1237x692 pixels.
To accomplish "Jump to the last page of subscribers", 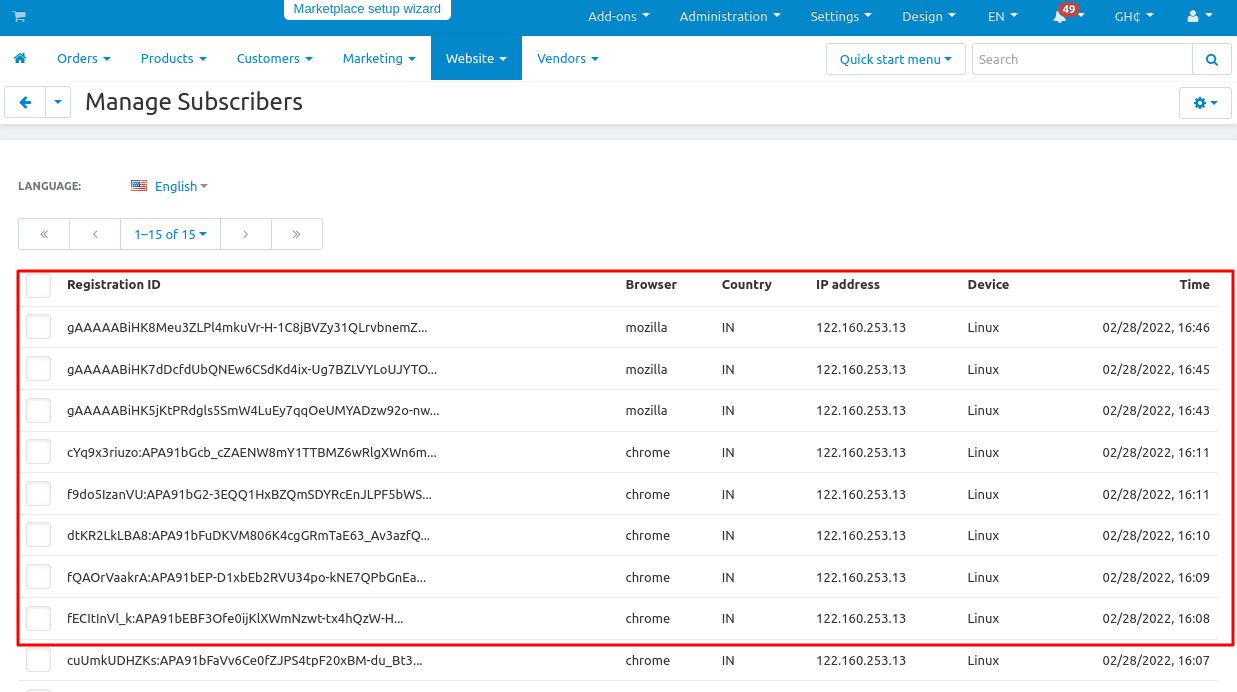I will pyautogui.click(x=297, y=234).
